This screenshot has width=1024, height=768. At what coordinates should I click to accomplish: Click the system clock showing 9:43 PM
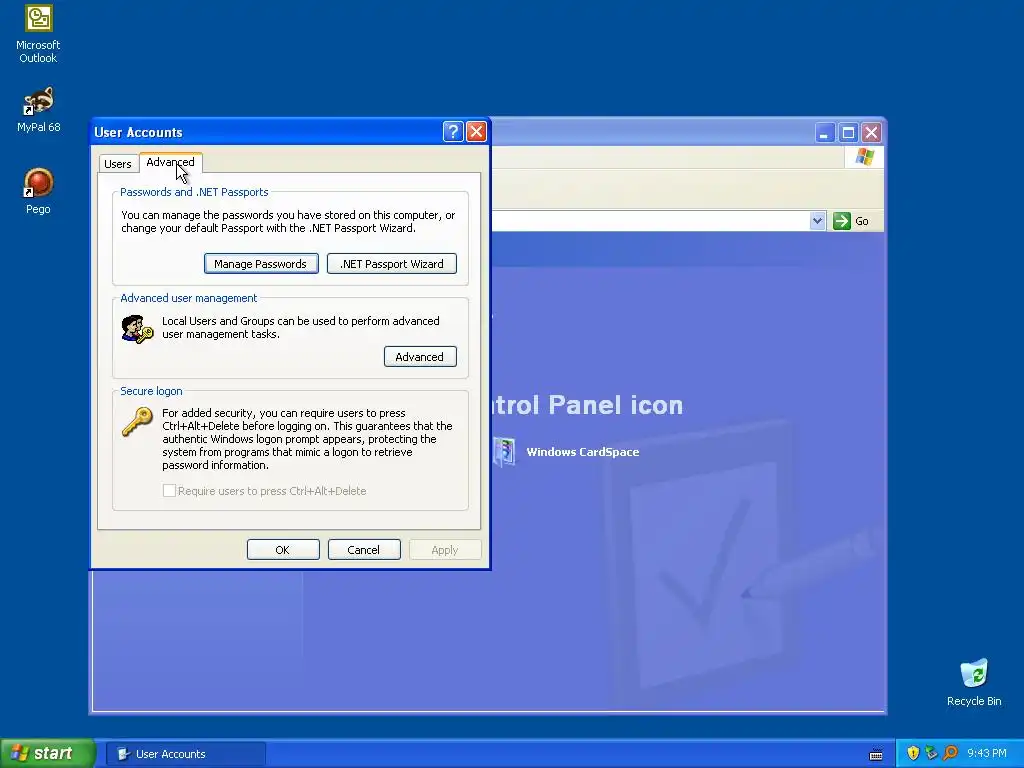987,753
